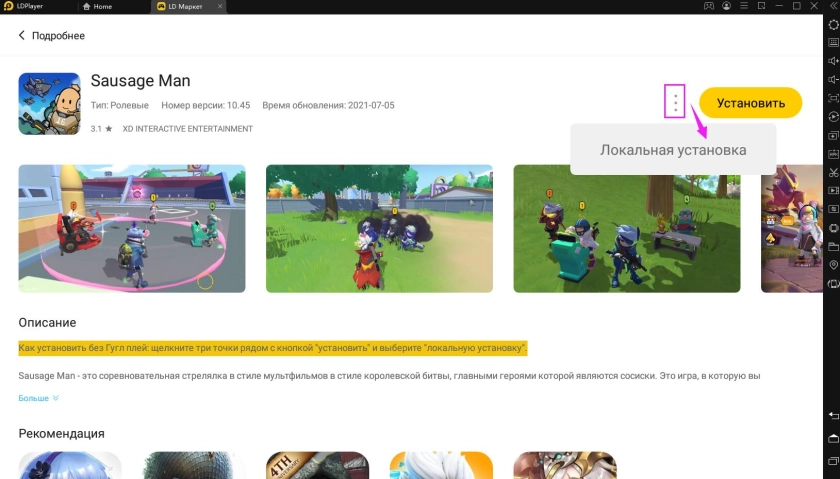Rotate the screen using sidebar icon
Image resolution: width=840 pixels, height=479 pixels.
click(x=833, y=283)
